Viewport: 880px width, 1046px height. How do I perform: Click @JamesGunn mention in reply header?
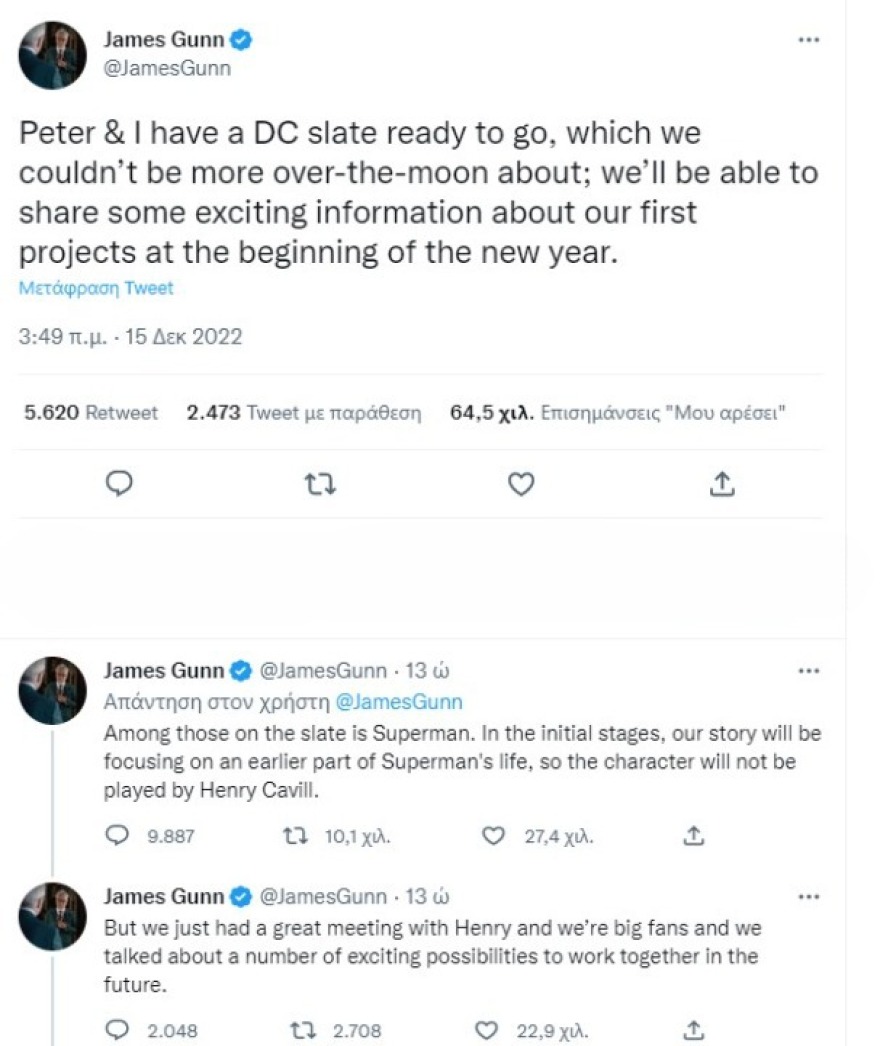[409, 702]
